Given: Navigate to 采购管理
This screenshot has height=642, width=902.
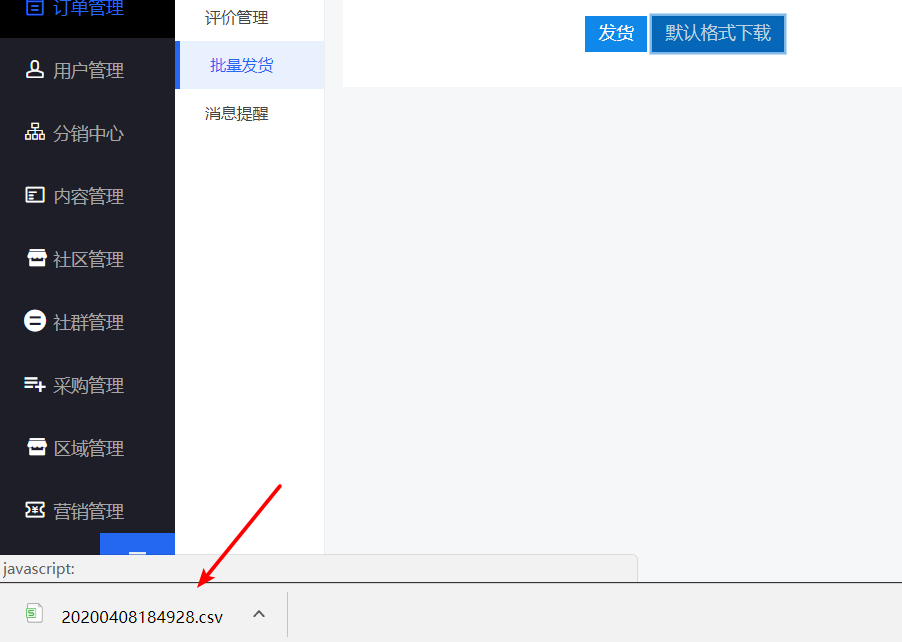Looking at the screenshot, I should tap(89, 385).
